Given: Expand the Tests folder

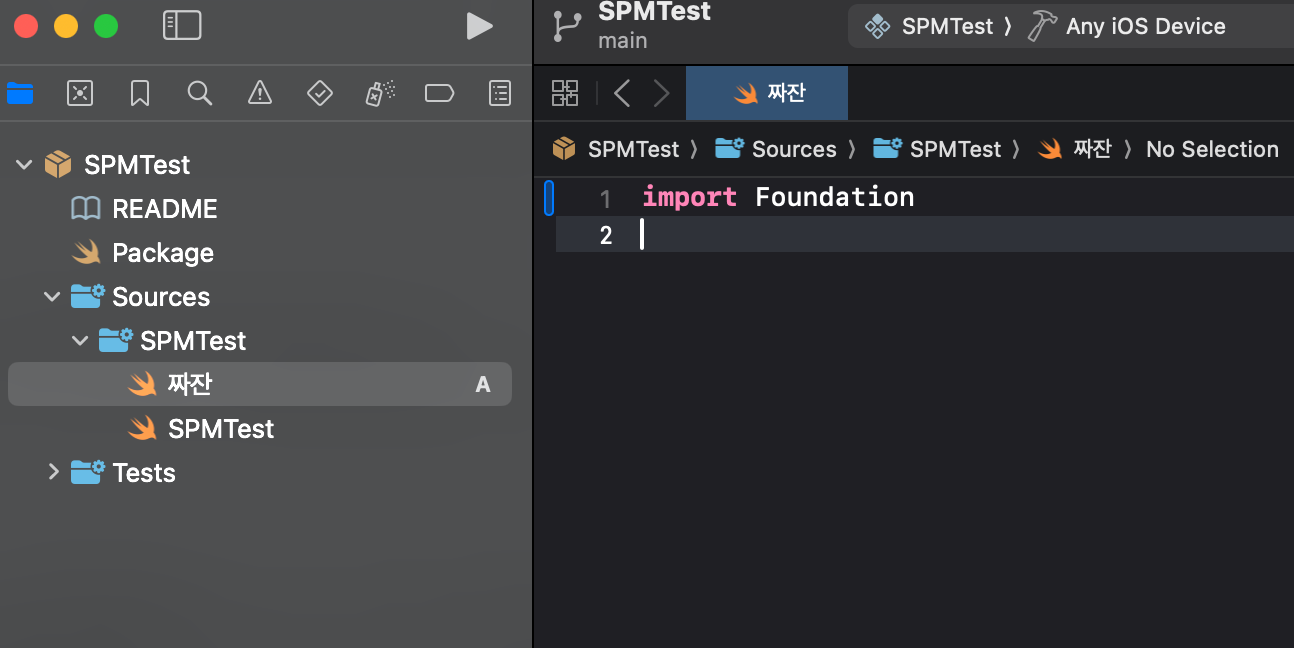Looking at the screenshot, I should point(53,472).
